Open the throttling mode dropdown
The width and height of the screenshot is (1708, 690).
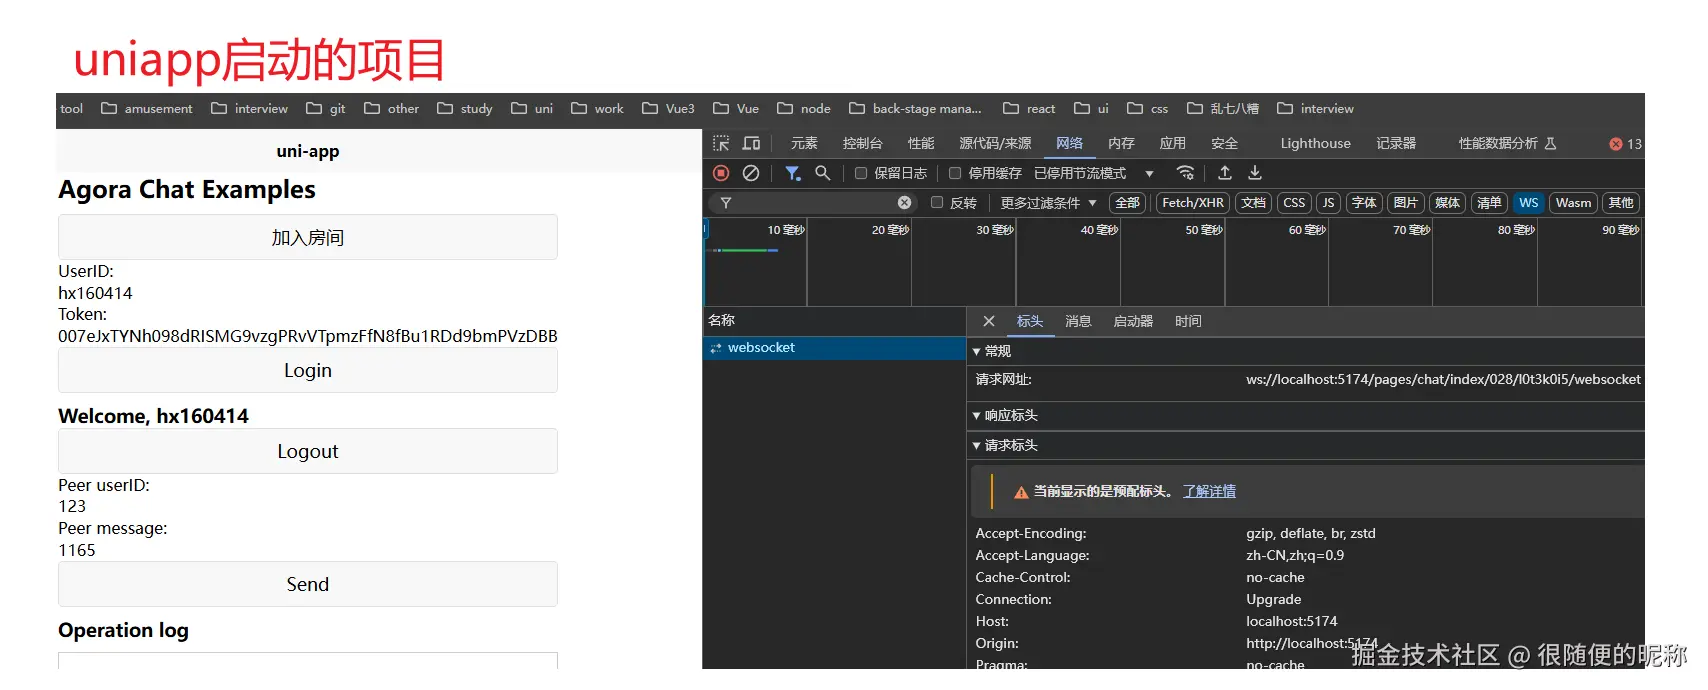(1149, 174)
